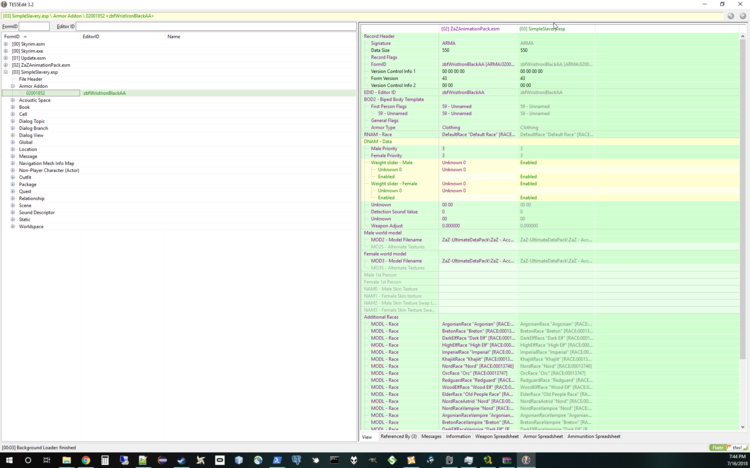The image size is (750, 468).
Task: Collapse the [03] SimpleSlavery.esp node
Action: (x=6, y=72)
